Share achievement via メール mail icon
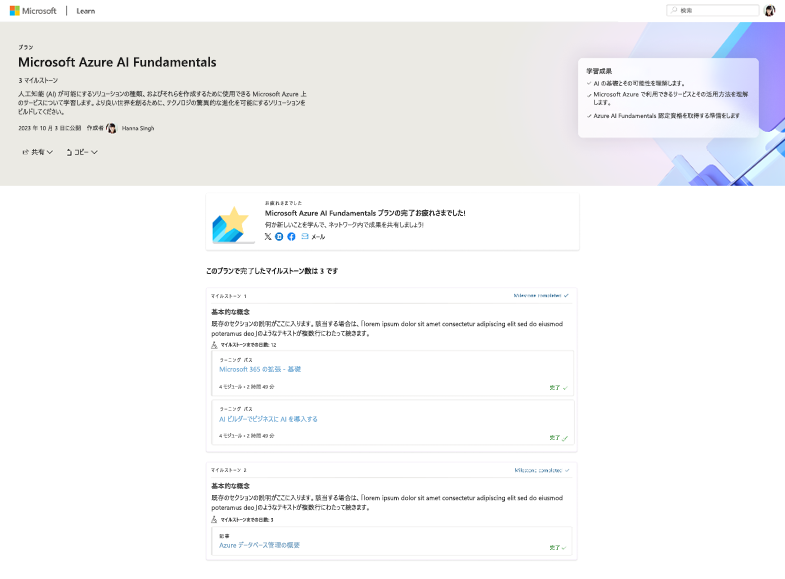This screenshot has width=785, height=579. (313, 237)
